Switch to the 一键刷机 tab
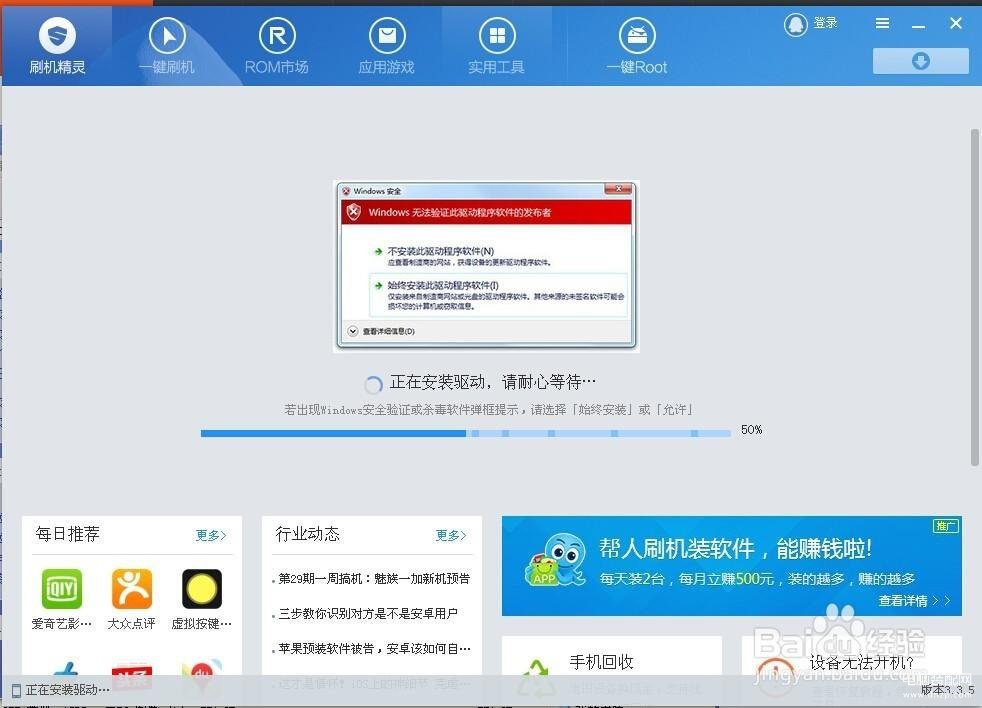This screenshot has width=982, height=708. [x=167, y=46]
